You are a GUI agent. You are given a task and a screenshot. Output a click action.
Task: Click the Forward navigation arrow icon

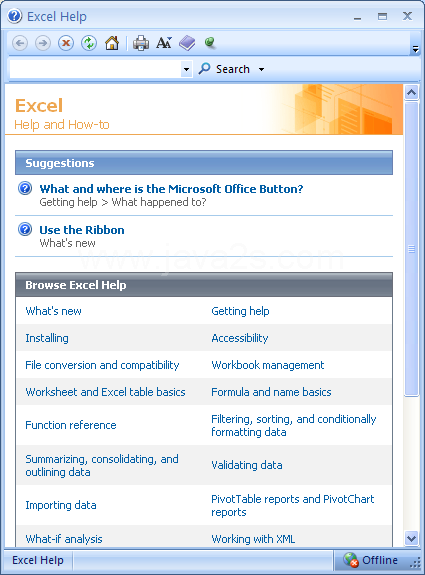coord(43,43)
